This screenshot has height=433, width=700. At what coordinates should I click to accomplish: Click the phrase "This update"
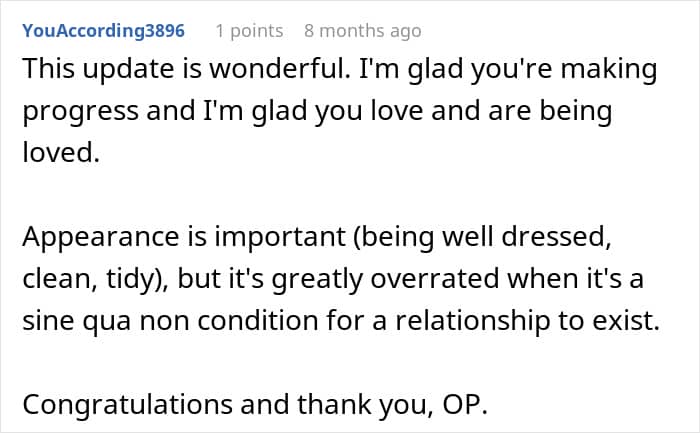click(x=81, y=71)
